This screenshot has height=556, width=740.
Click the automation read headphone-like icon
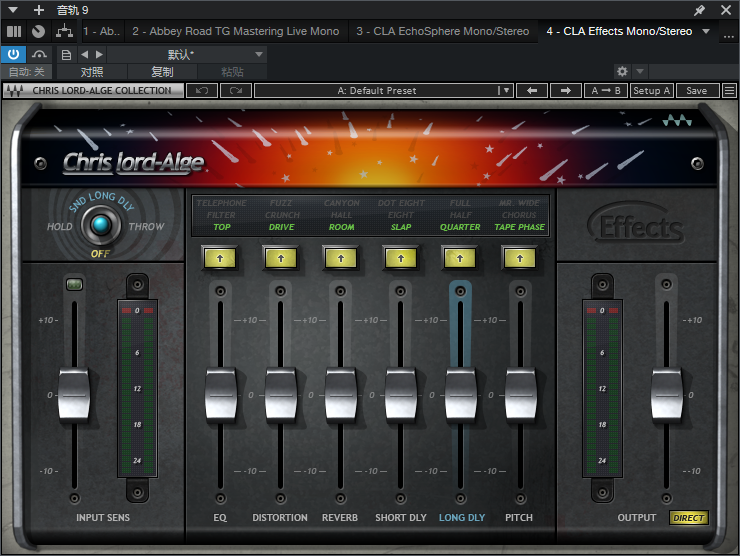(x=39, y=55)
